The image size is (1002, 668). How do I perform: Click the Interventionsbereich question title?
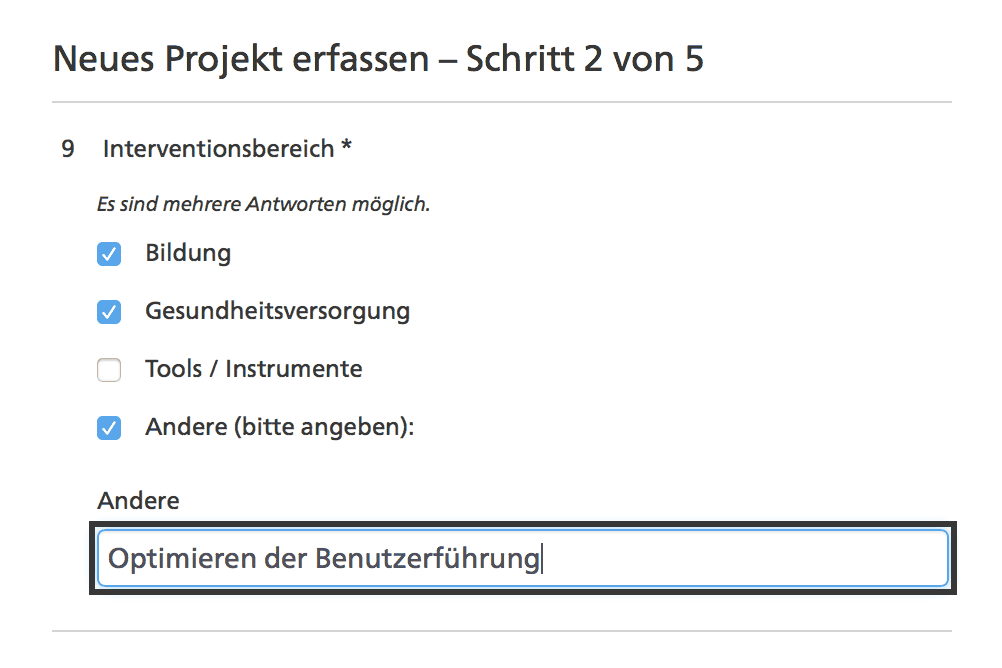pos(218,149)
